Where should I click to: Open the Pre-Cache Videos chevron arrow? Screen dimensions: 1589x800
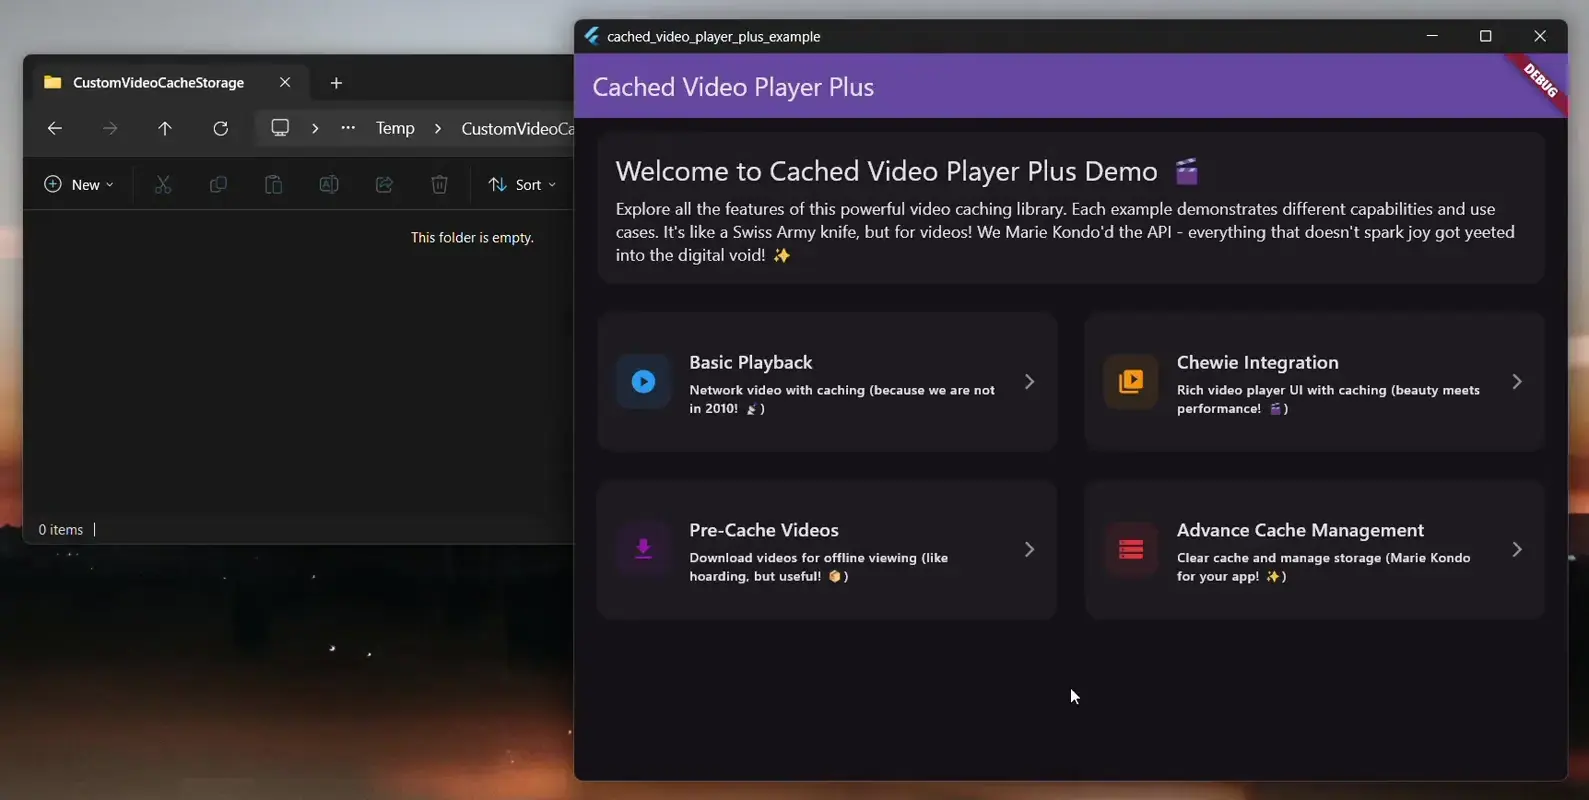click(x=1029, y=549)
